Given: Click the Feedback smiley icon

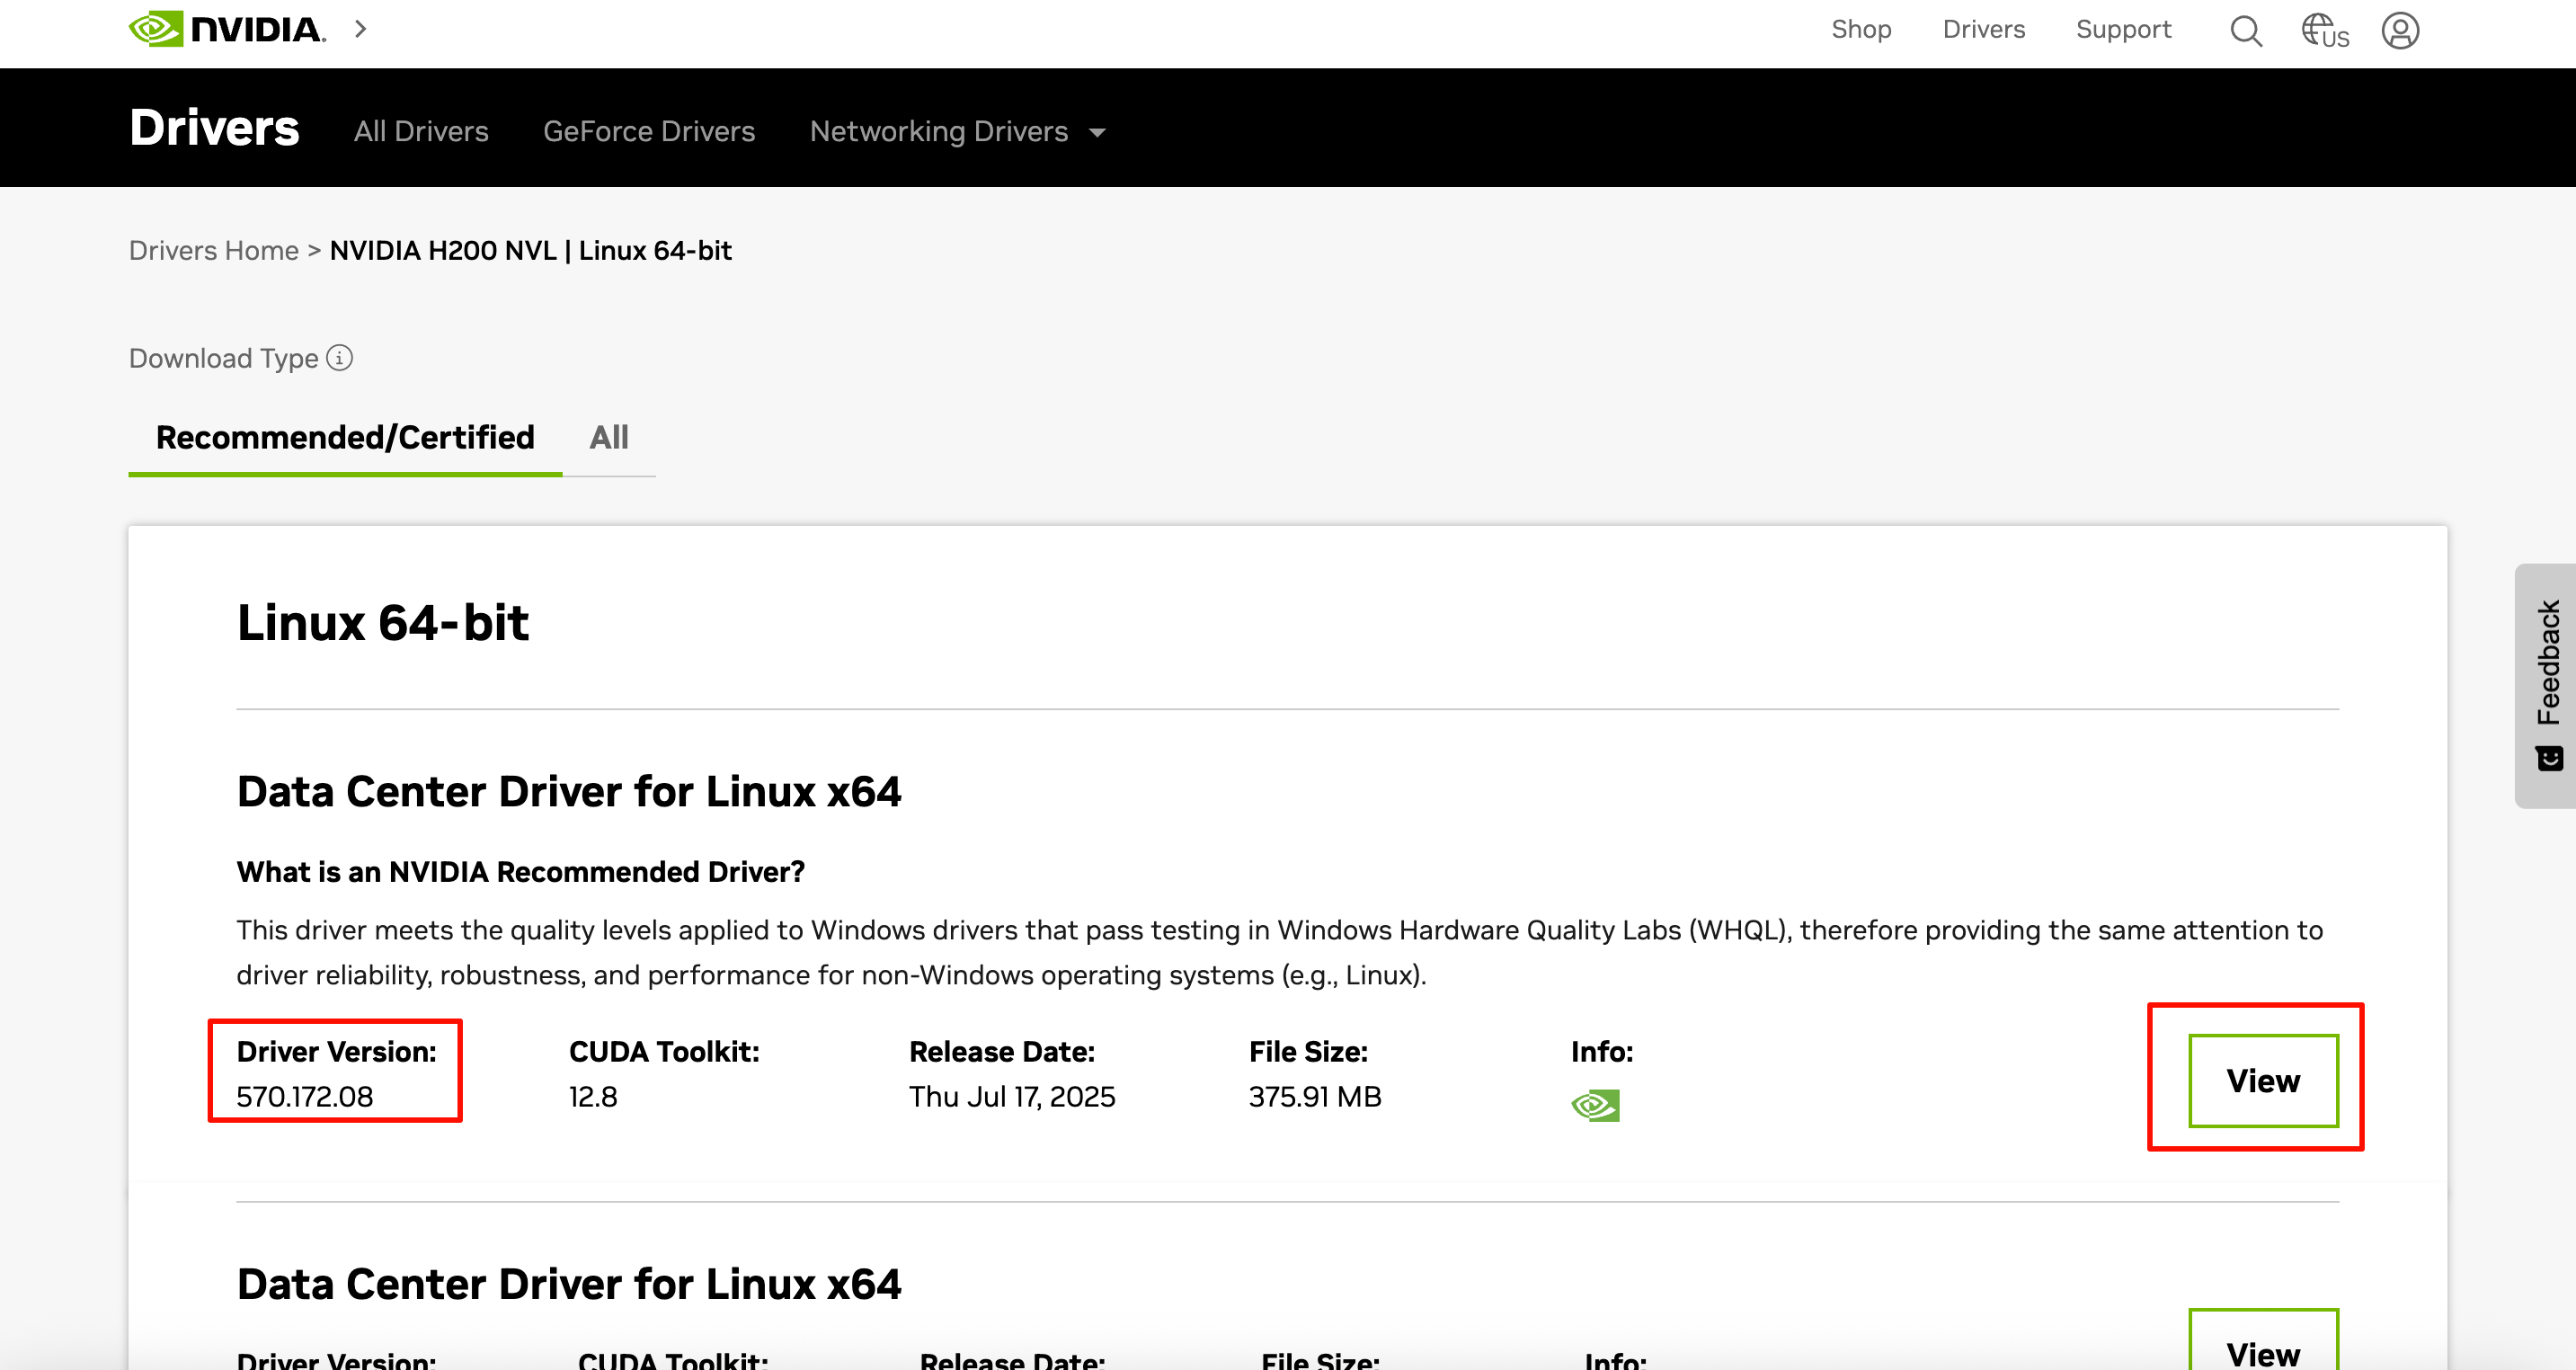Looking at the screenshot, I should [2549, 759].
